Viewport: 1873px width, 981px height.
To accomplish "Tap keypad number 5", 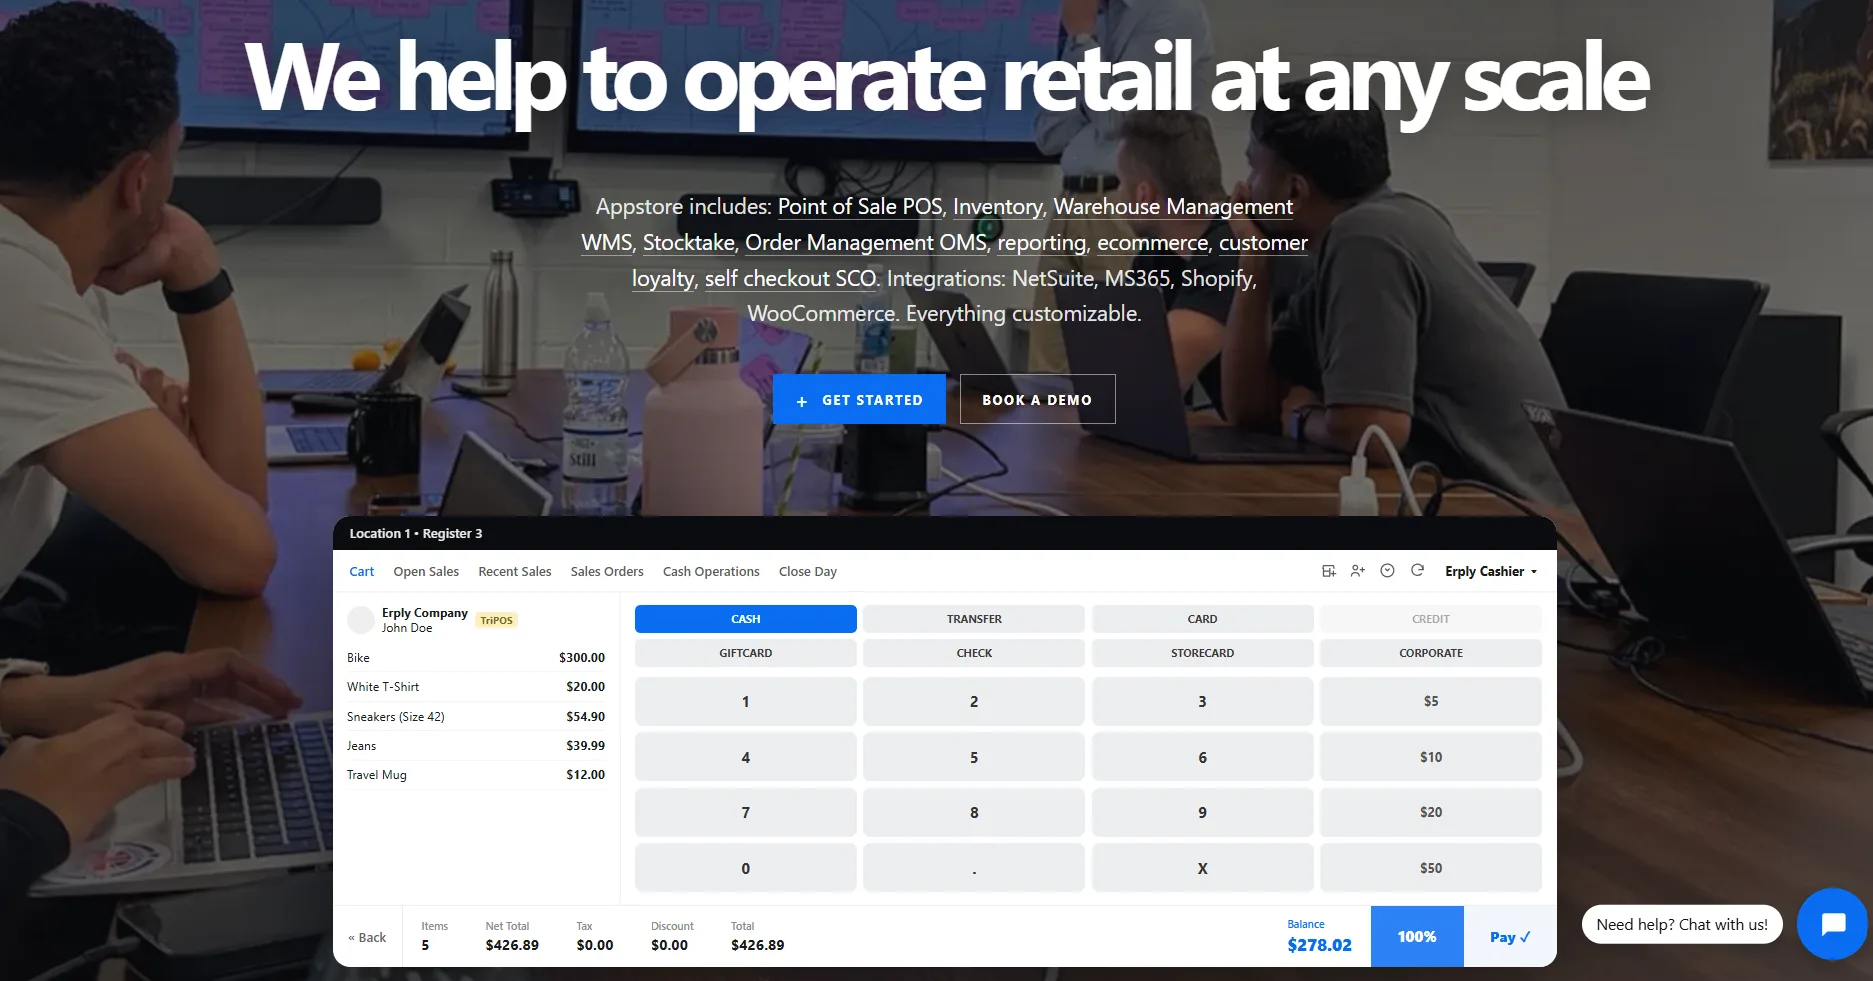I will (x=974, y=757).
